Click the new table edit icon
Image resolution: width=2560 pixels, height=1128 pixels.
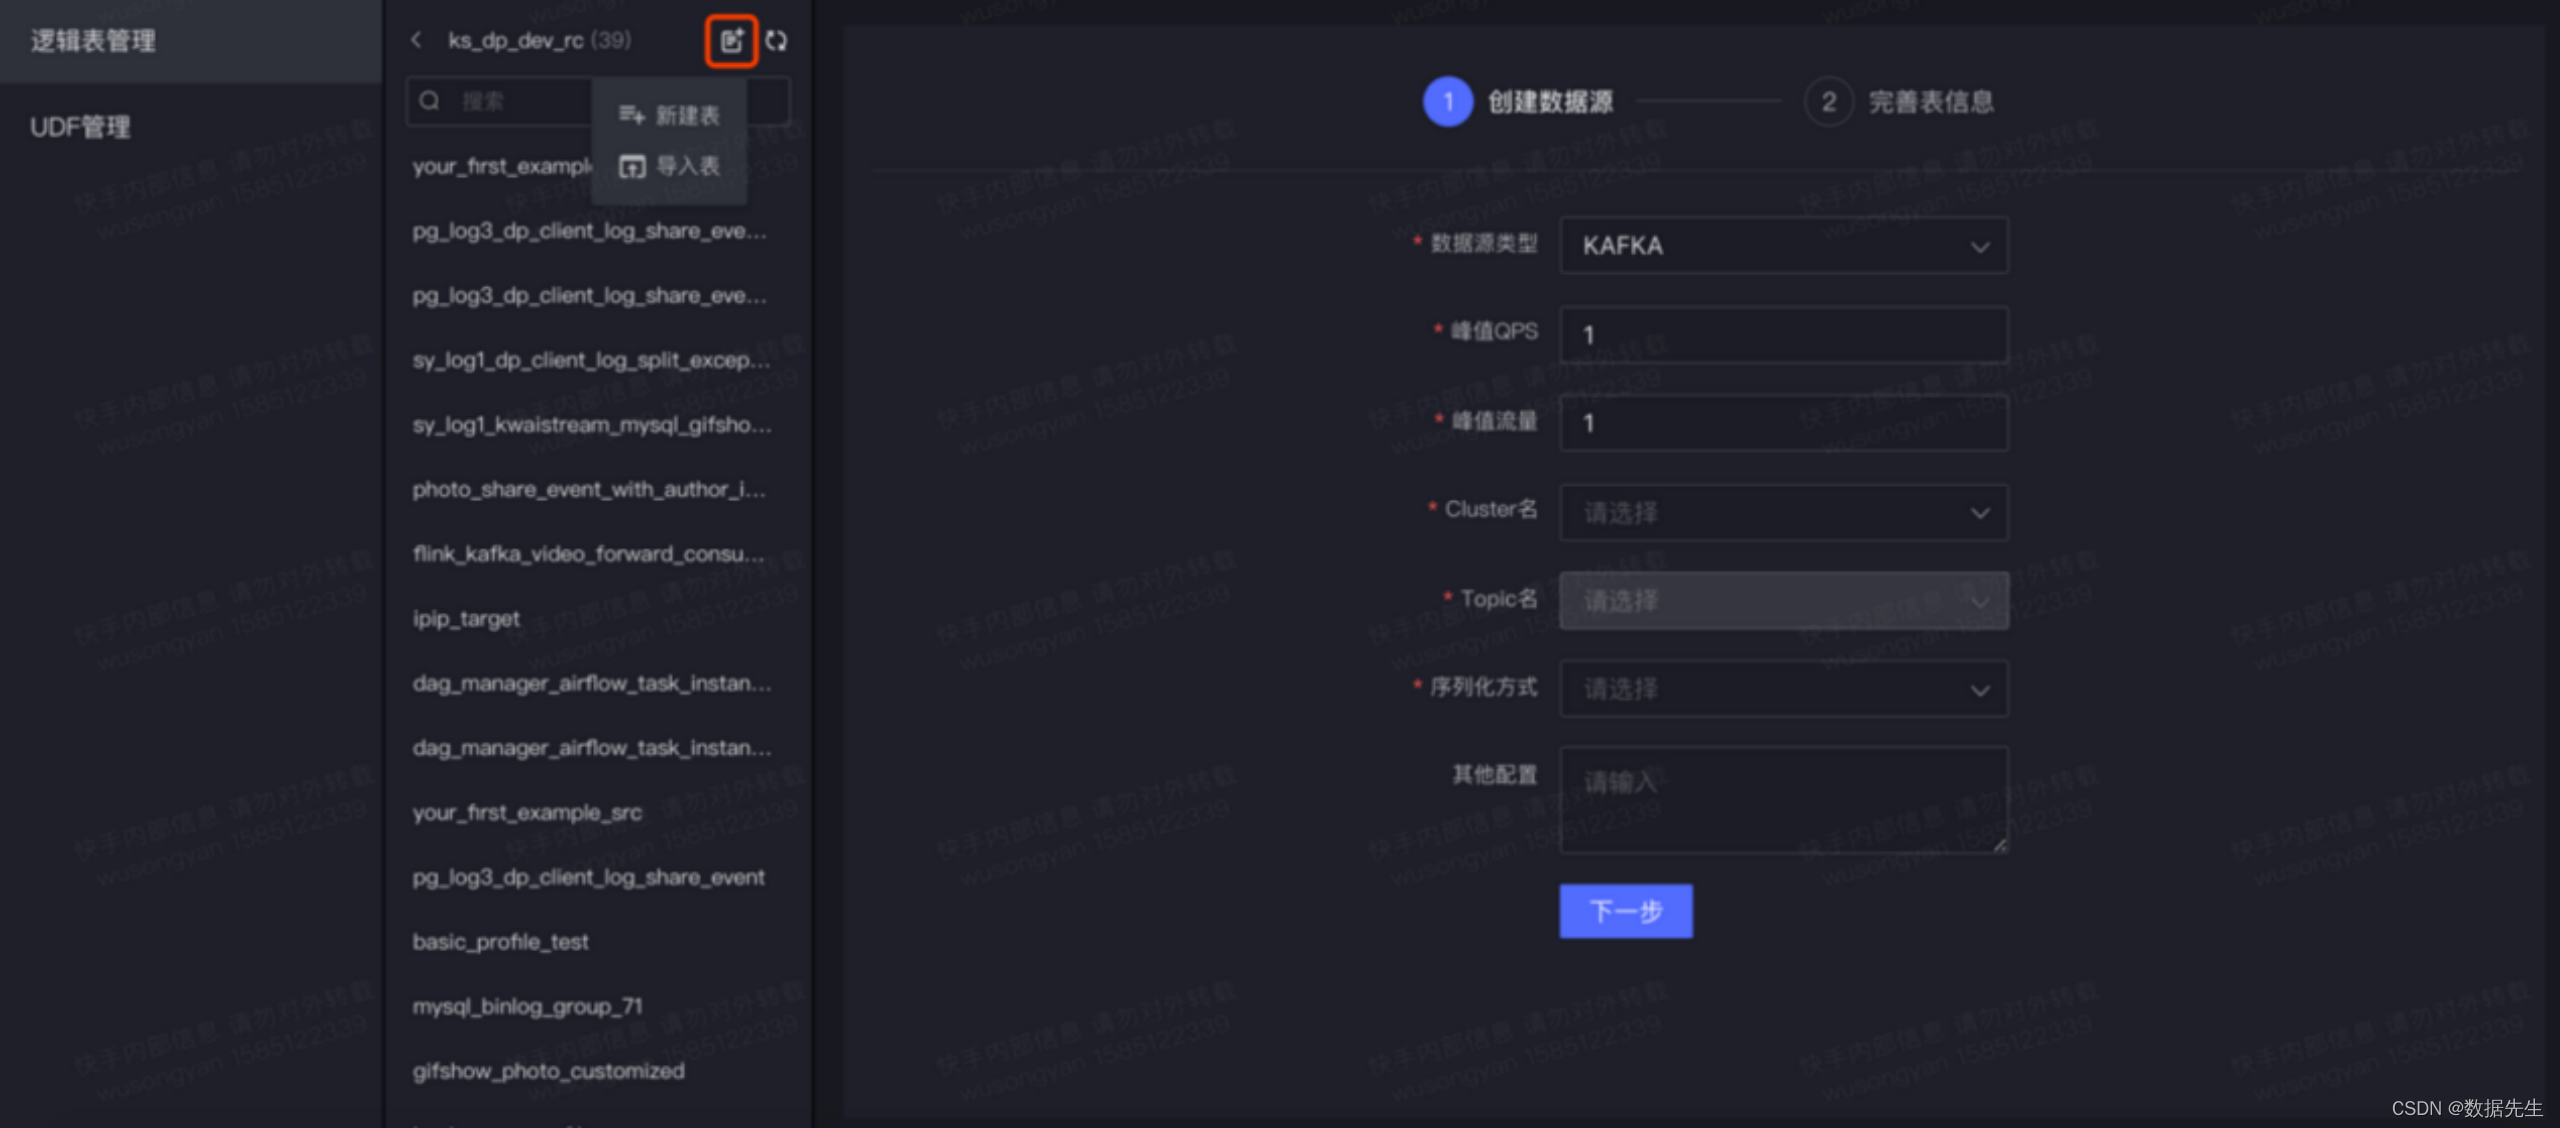731,41
